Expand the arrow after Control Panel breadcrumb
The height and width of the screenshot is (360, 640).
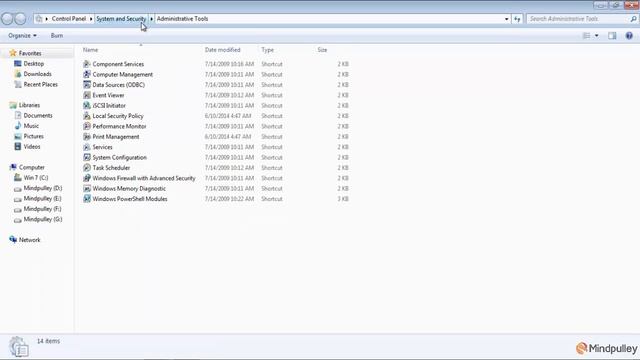[x=91, y=19]
